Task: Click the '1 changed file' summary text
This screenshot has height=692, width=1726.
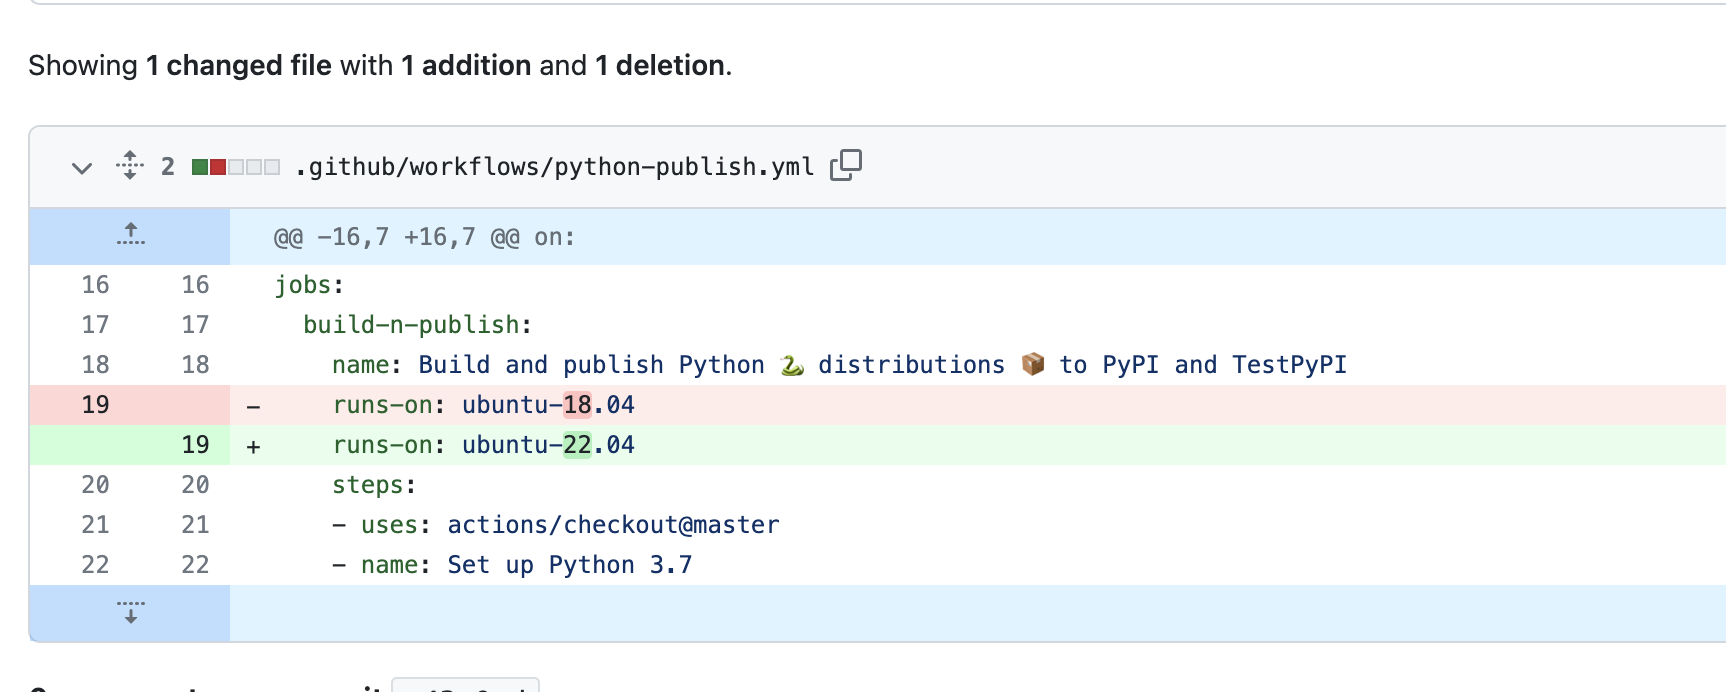Action: pyautogui.click(x=238, y=65)
